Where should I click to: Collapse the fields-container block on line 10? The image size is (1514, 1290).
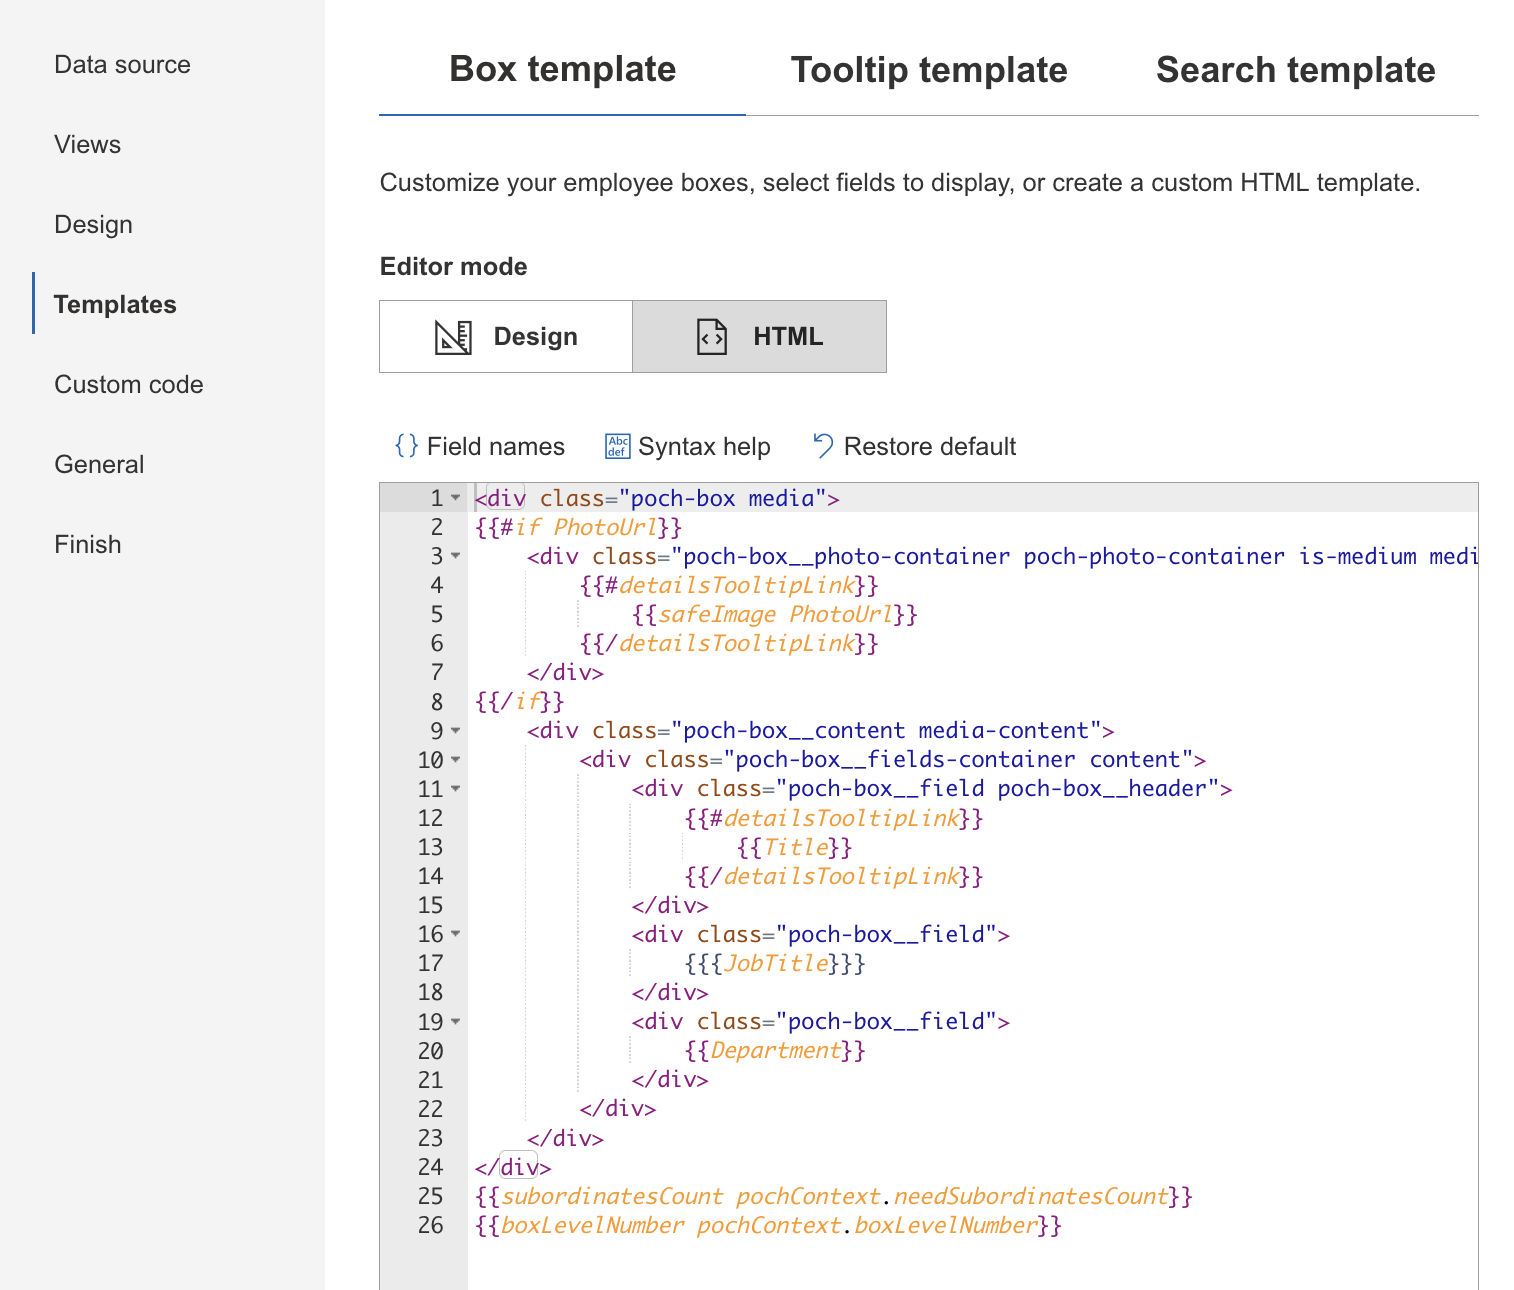pos(456,760)
